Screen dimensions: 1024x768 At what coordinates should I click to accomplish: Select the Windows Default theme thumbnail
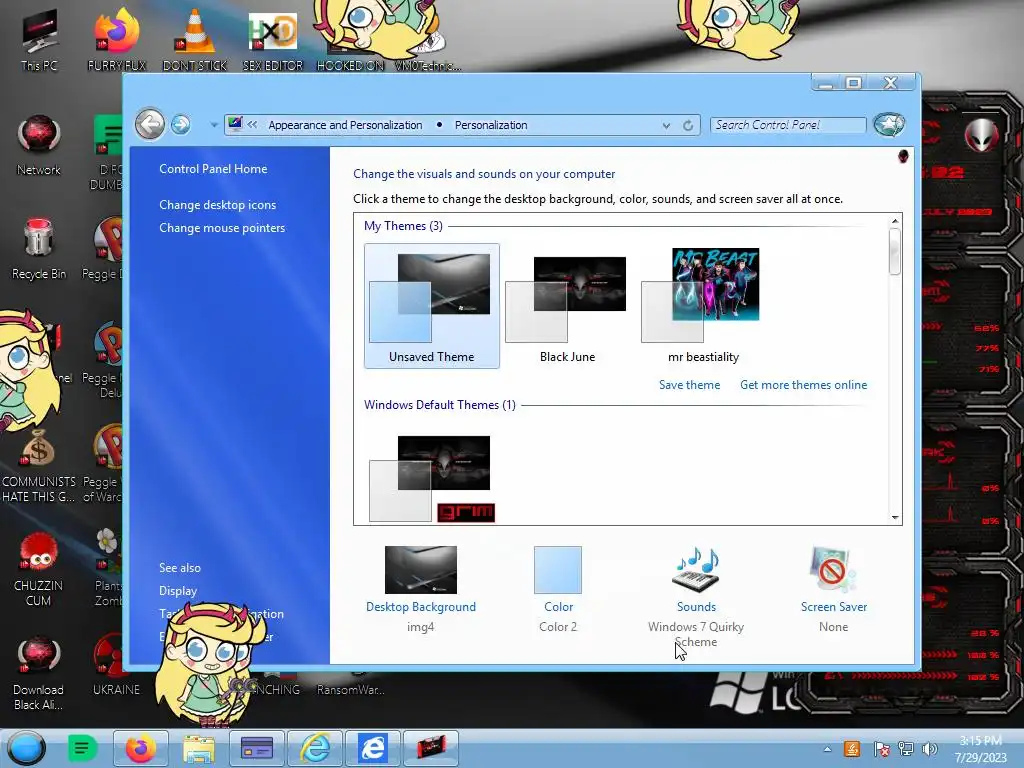[x=432, y=479]
